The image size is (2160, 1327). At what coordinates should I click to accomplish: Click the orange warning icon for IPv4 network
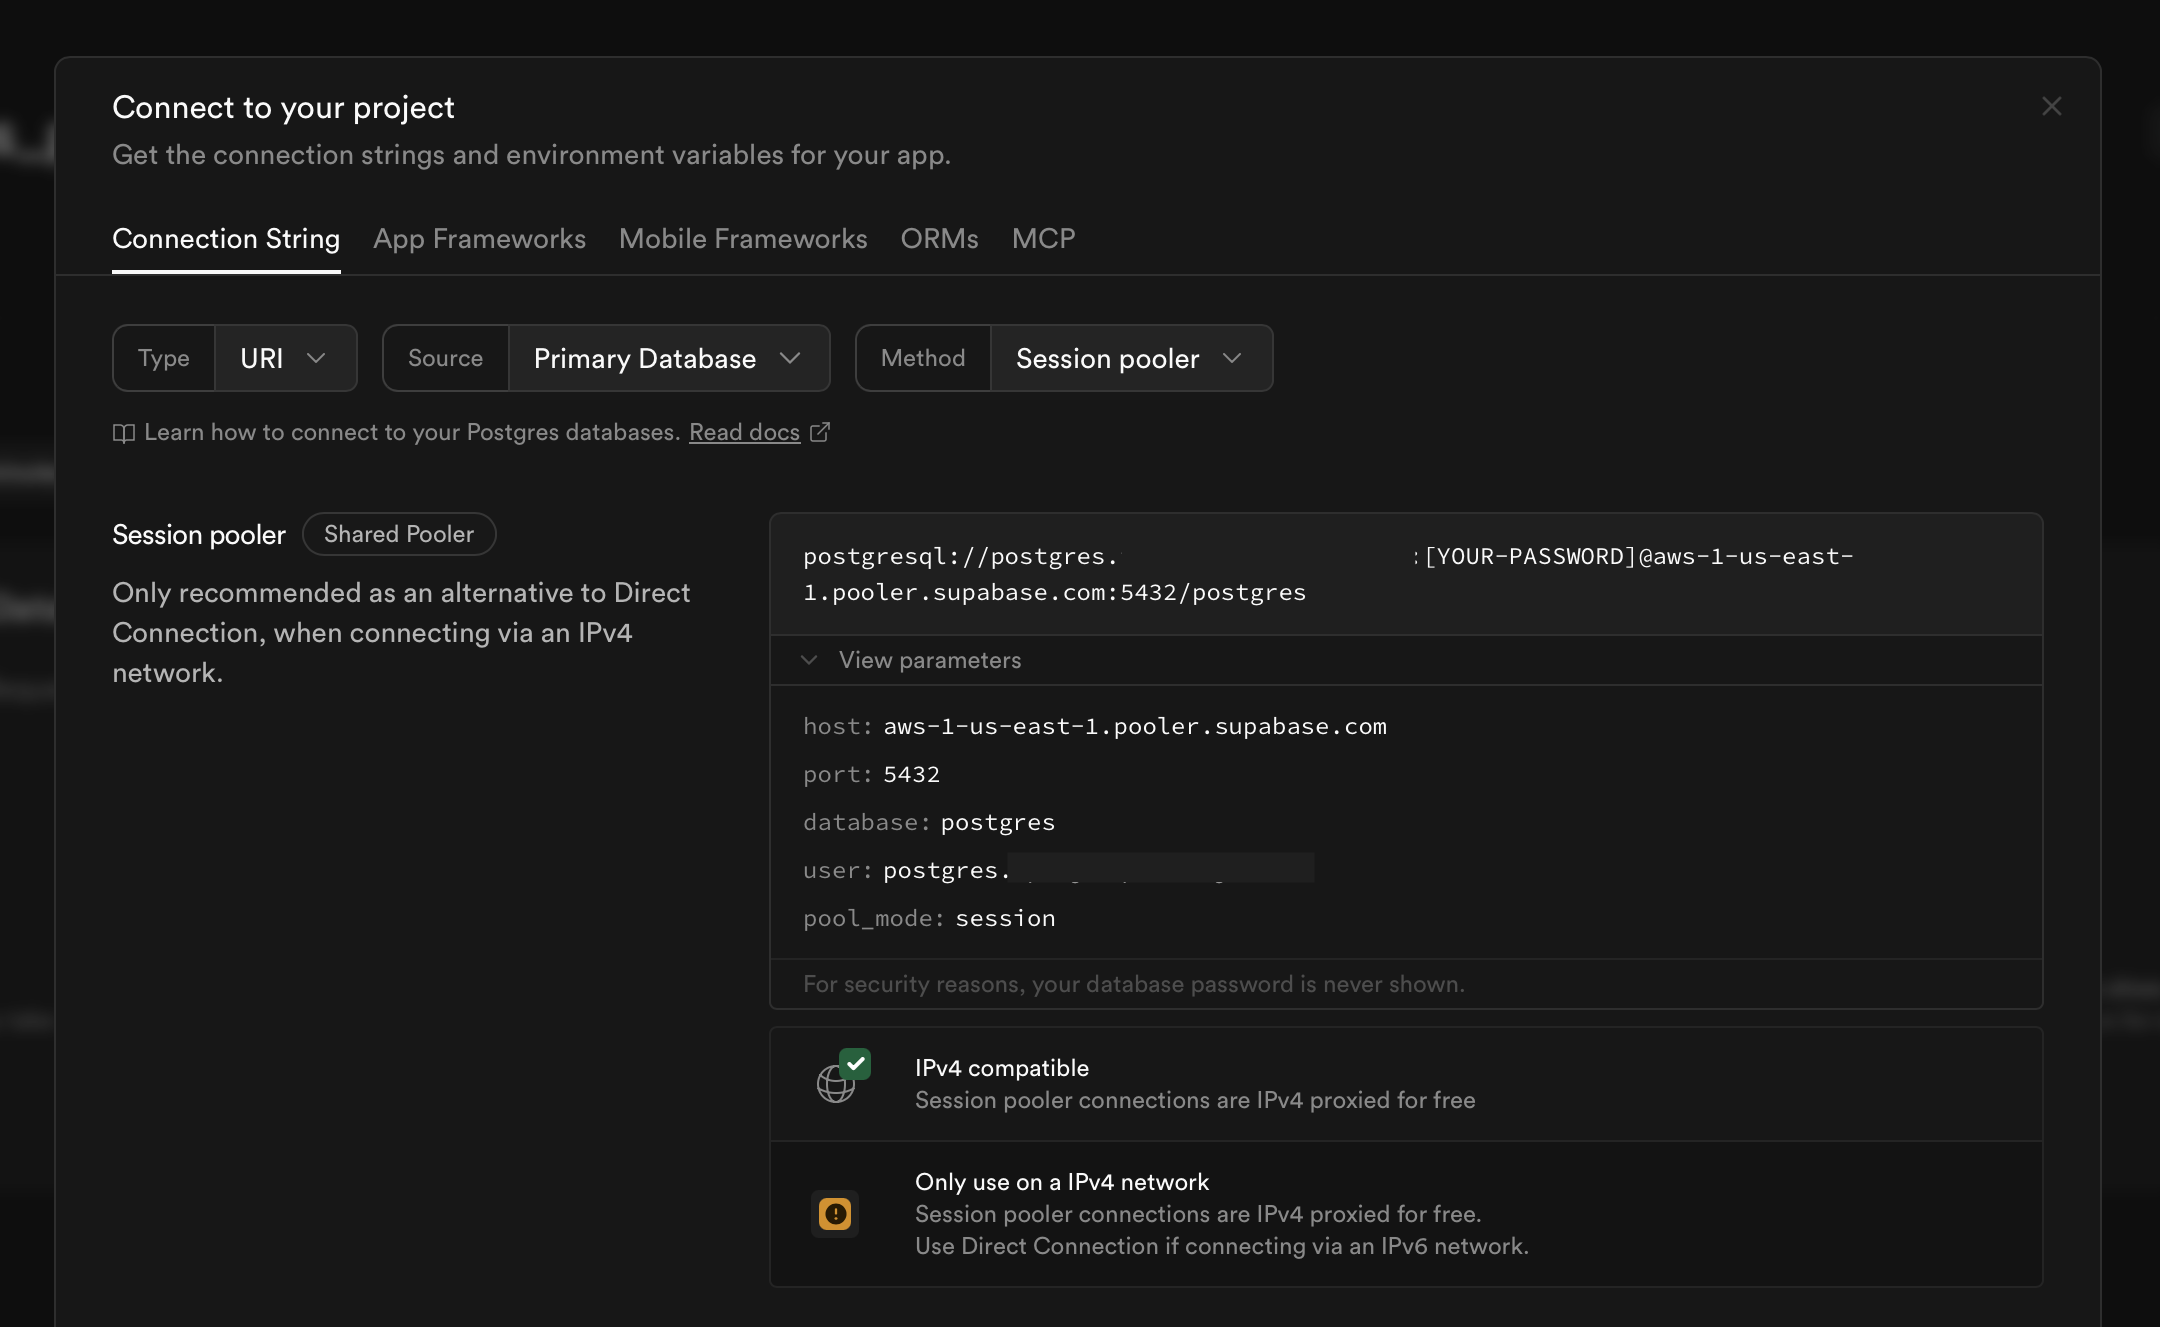[835, 1214]
